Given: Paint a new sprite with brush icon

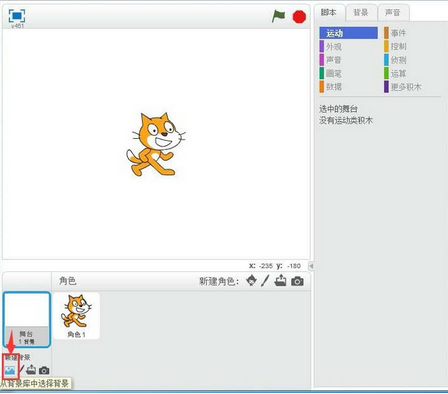Looking at the screenshot, I should click(265, 281).
